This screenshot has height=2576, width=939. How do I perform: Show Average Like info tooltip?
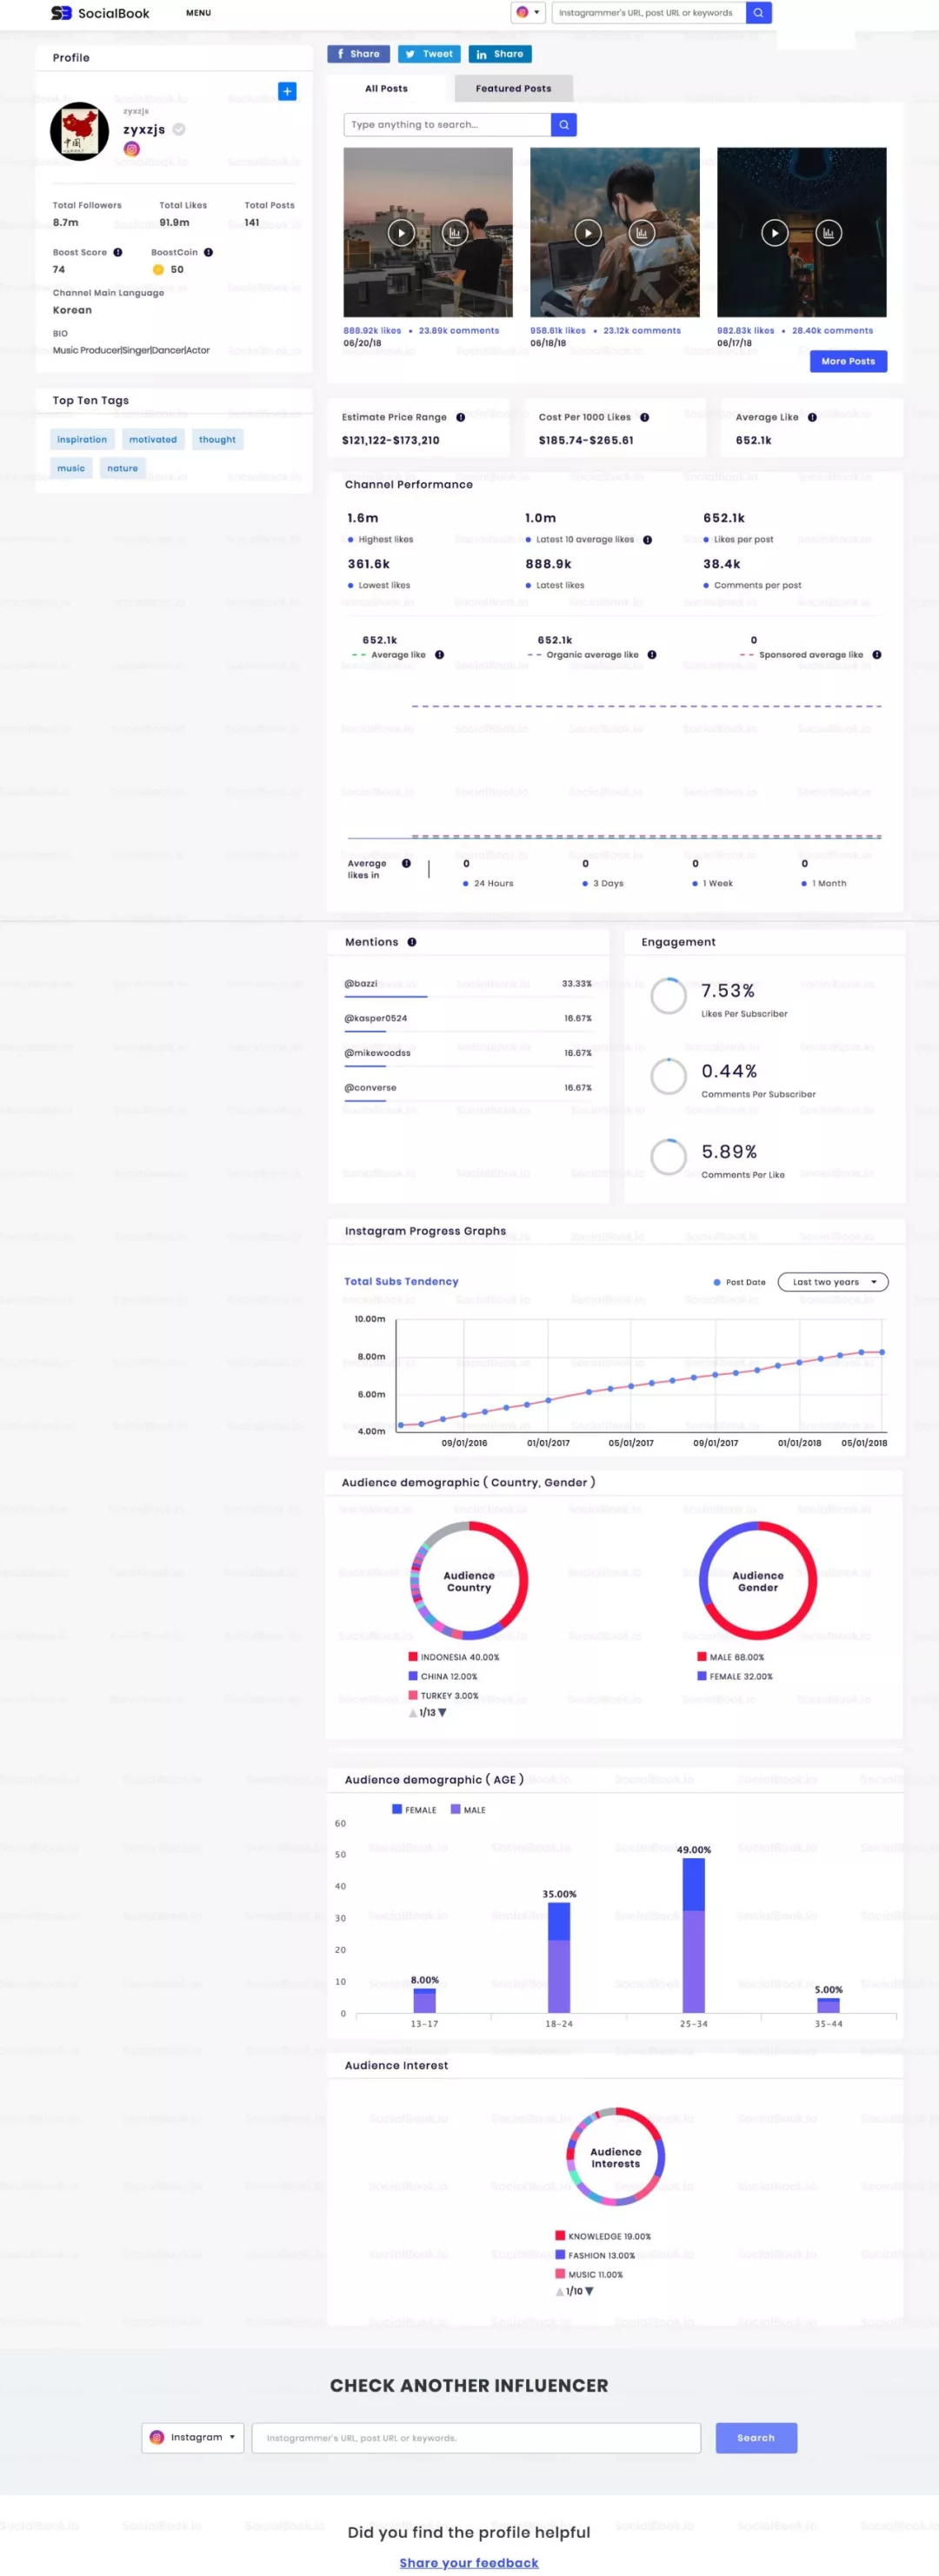[x=812, y=417]
